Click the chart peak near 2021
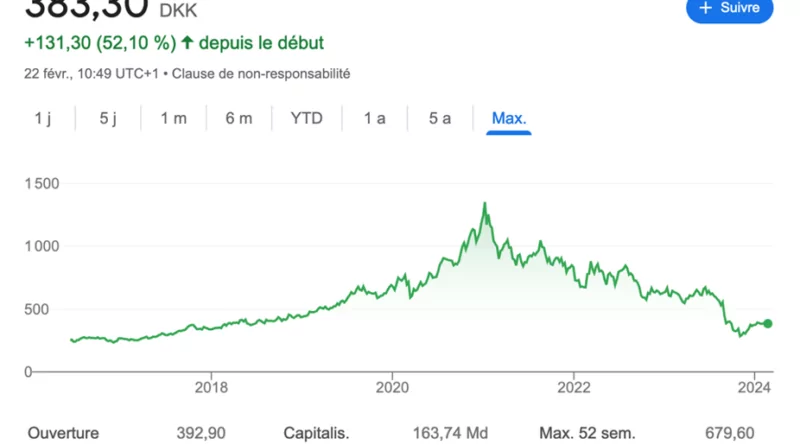The height and width of the screenshot is (445, 800). [485, 204]
